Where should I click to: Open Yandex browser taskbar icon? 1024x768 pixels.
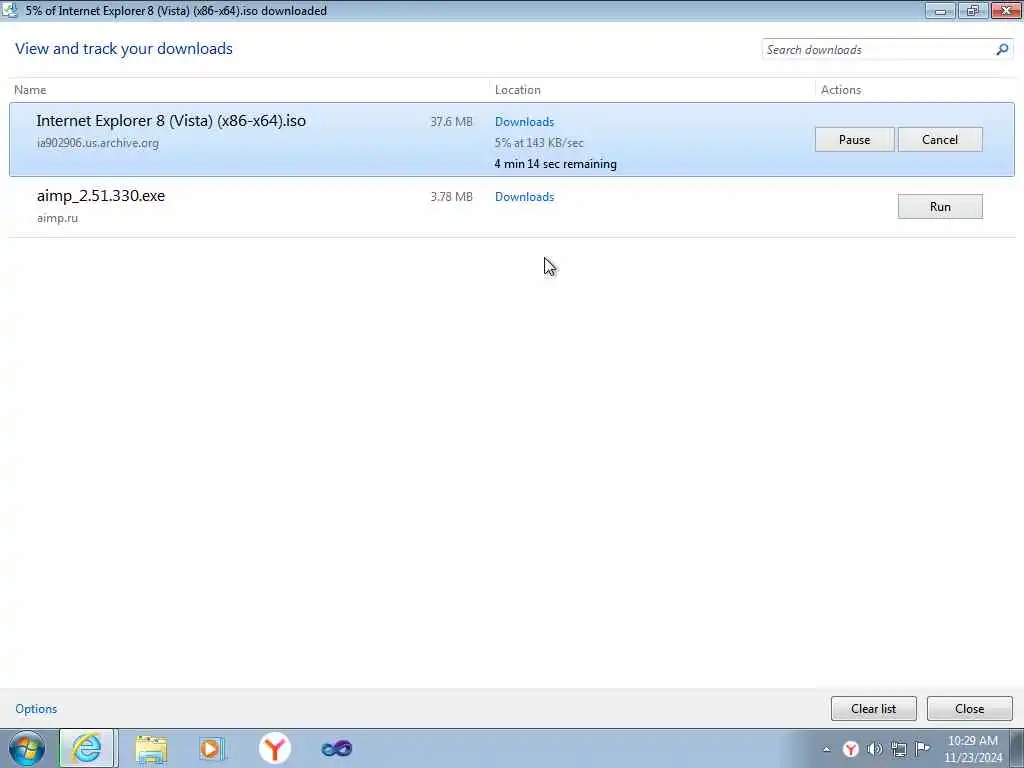click(x=275, y=748)
